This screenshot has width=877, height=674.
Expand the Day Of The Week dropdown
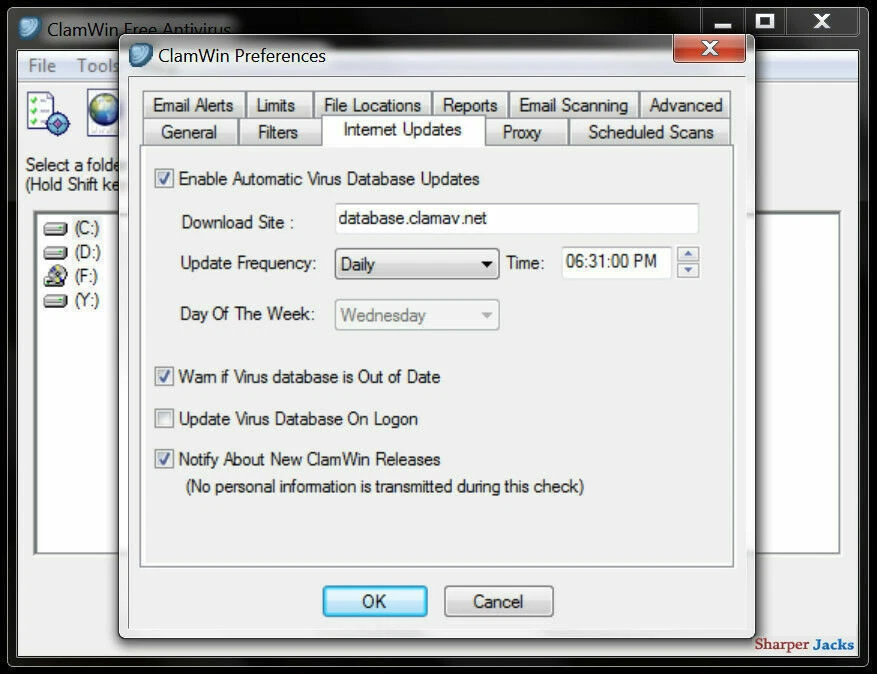[x=487, y=315]
